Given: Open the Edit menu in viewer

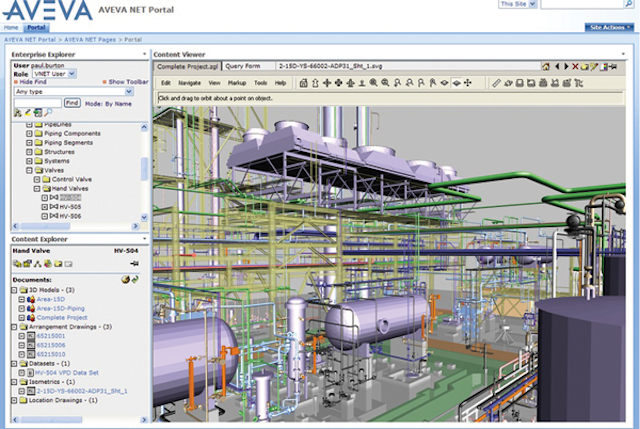Looking at the screenshot, I should [166, 83].
